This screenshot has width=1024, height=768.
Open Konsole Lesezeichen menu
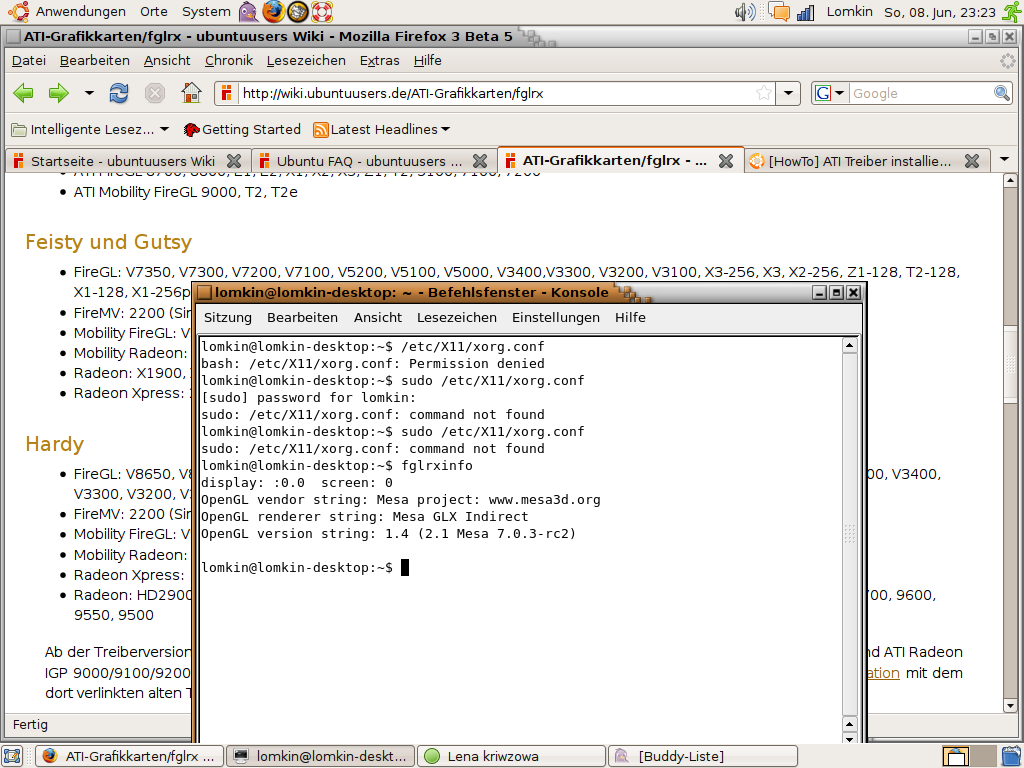(457, 318)
